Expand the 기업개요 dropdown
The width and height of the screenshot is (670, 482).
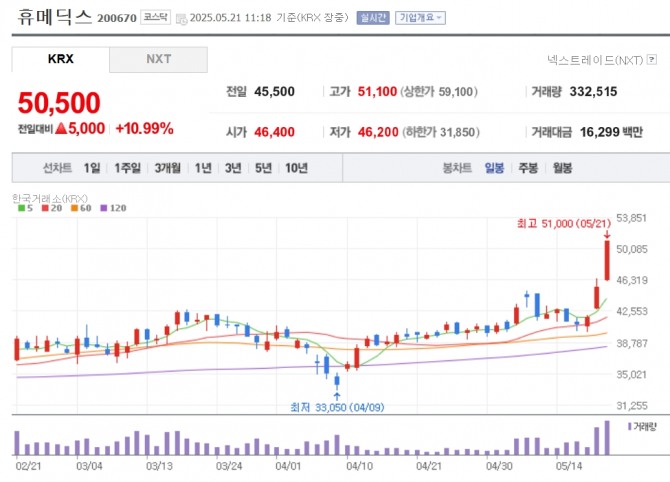coord(421,18)
